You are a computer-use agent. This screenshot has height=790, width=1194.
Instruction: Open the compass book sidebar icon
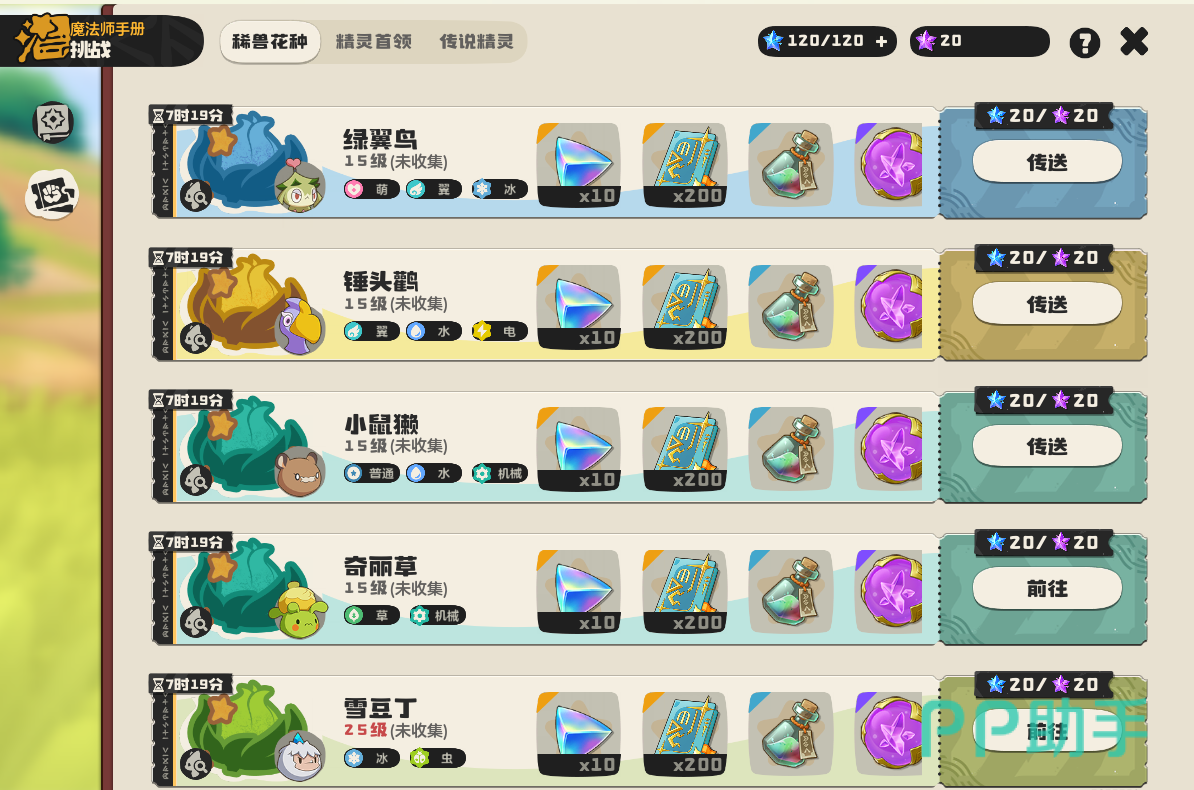click(53, 122)
